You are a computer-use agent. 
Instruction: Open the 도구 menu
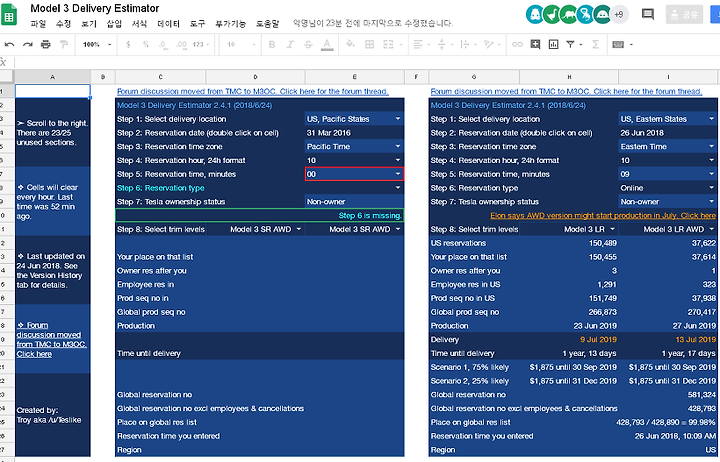click(197, 23)
